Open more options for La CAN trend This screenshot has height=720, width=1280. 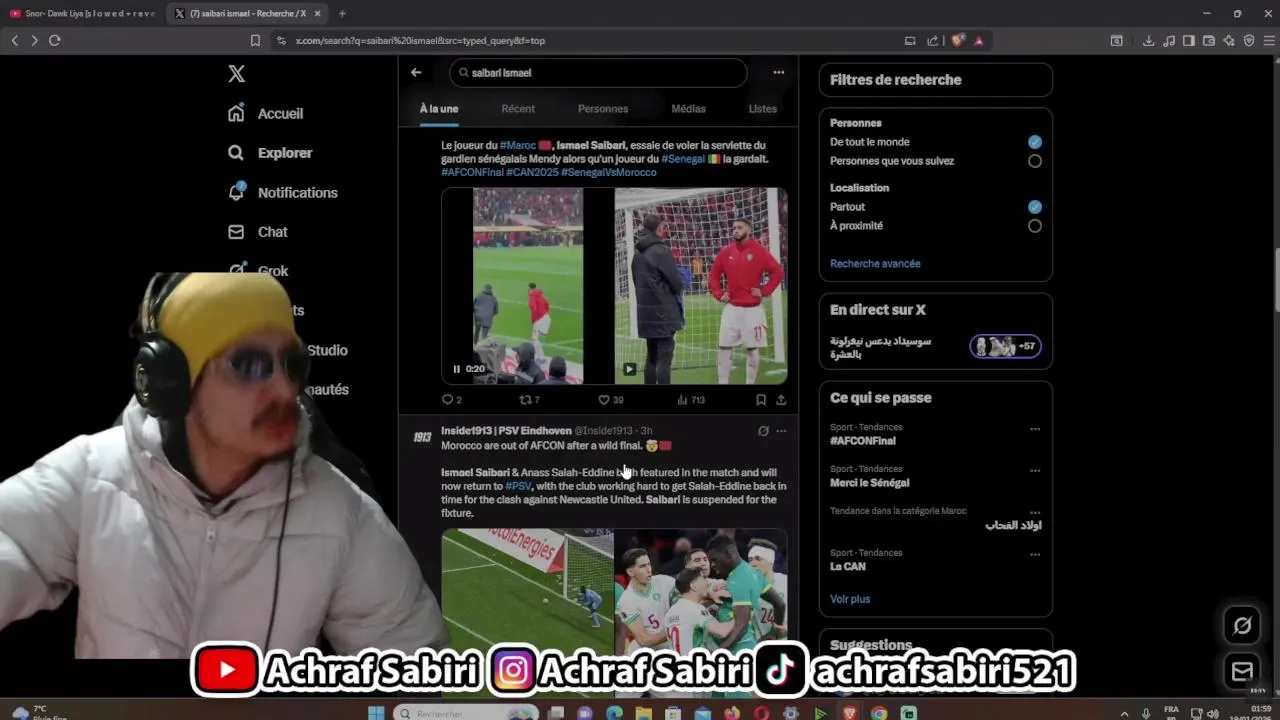(1035, 555)
